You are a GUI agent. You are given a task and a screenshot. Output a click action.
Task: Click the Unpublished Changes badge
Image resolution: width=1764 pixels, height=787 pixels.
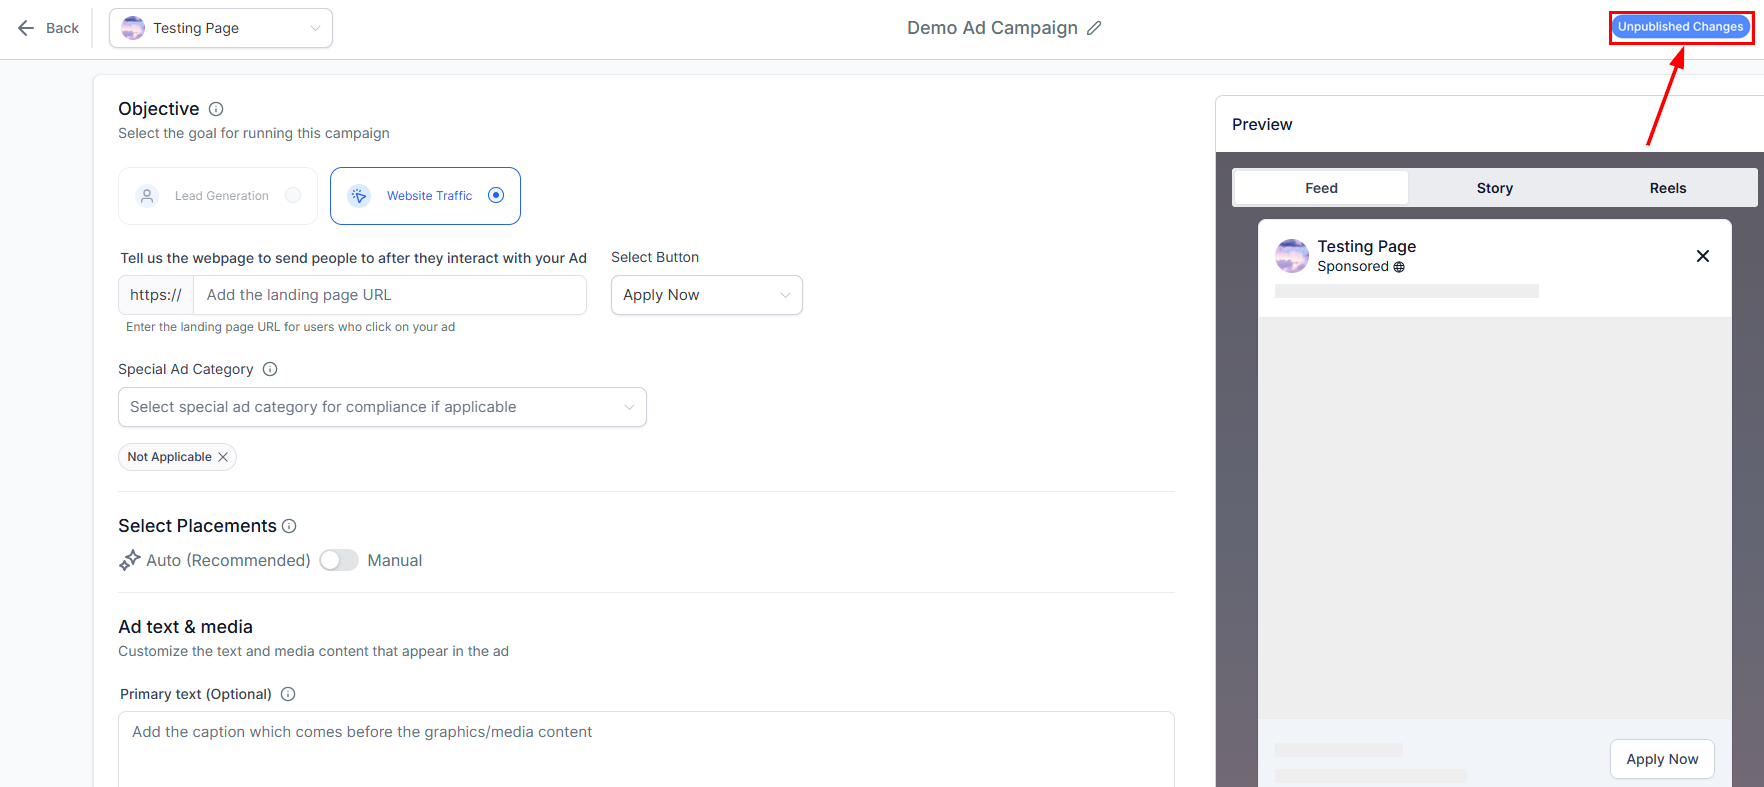[1680, 27]
